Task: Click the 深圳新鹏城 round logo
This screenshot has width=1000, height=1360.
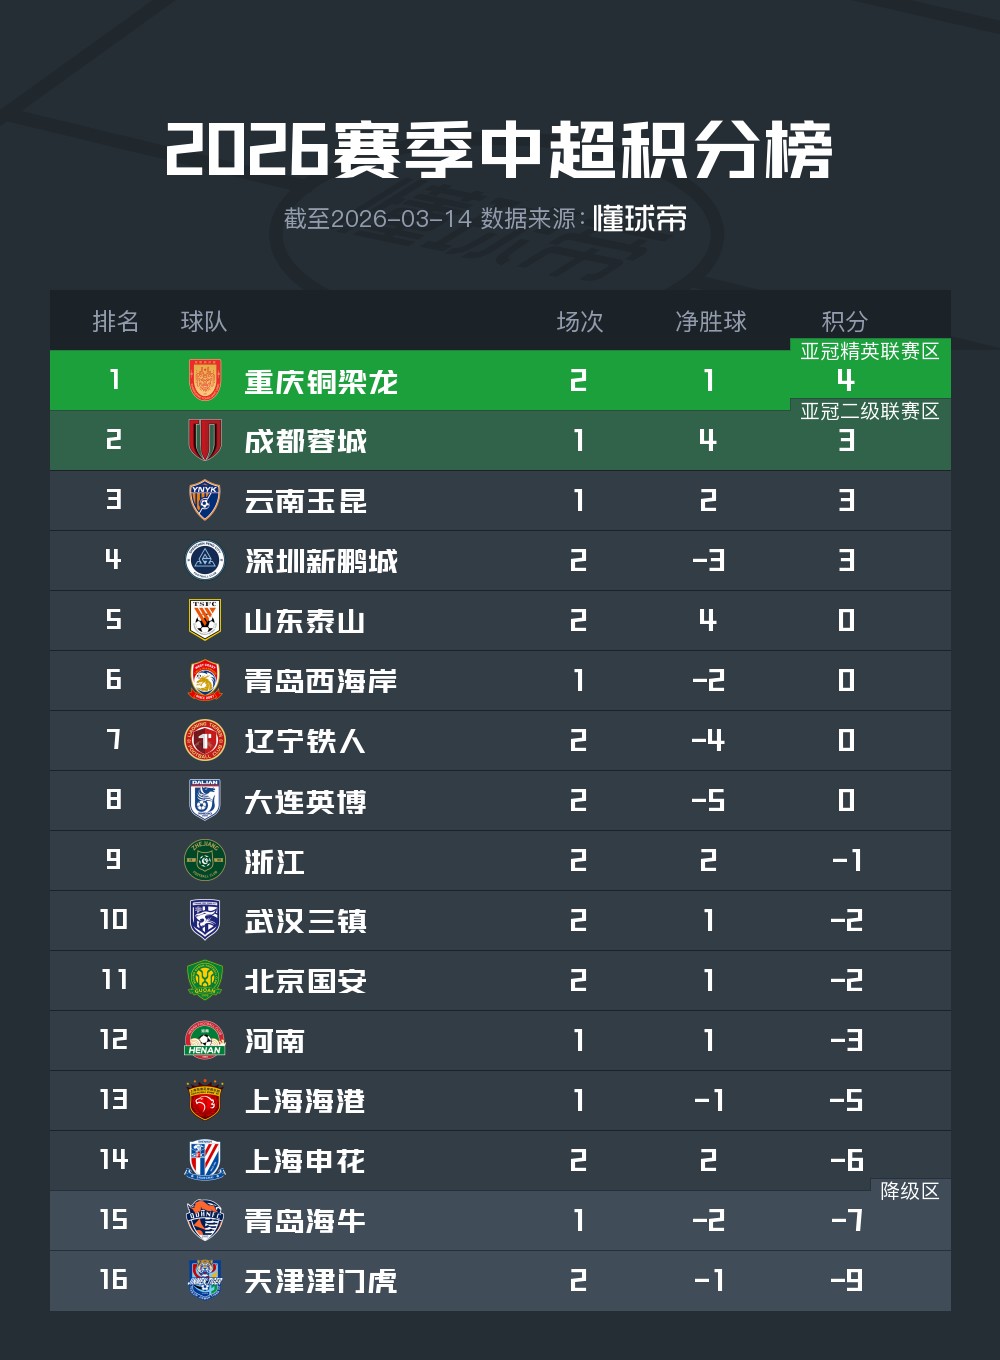Action: [205, 560]
